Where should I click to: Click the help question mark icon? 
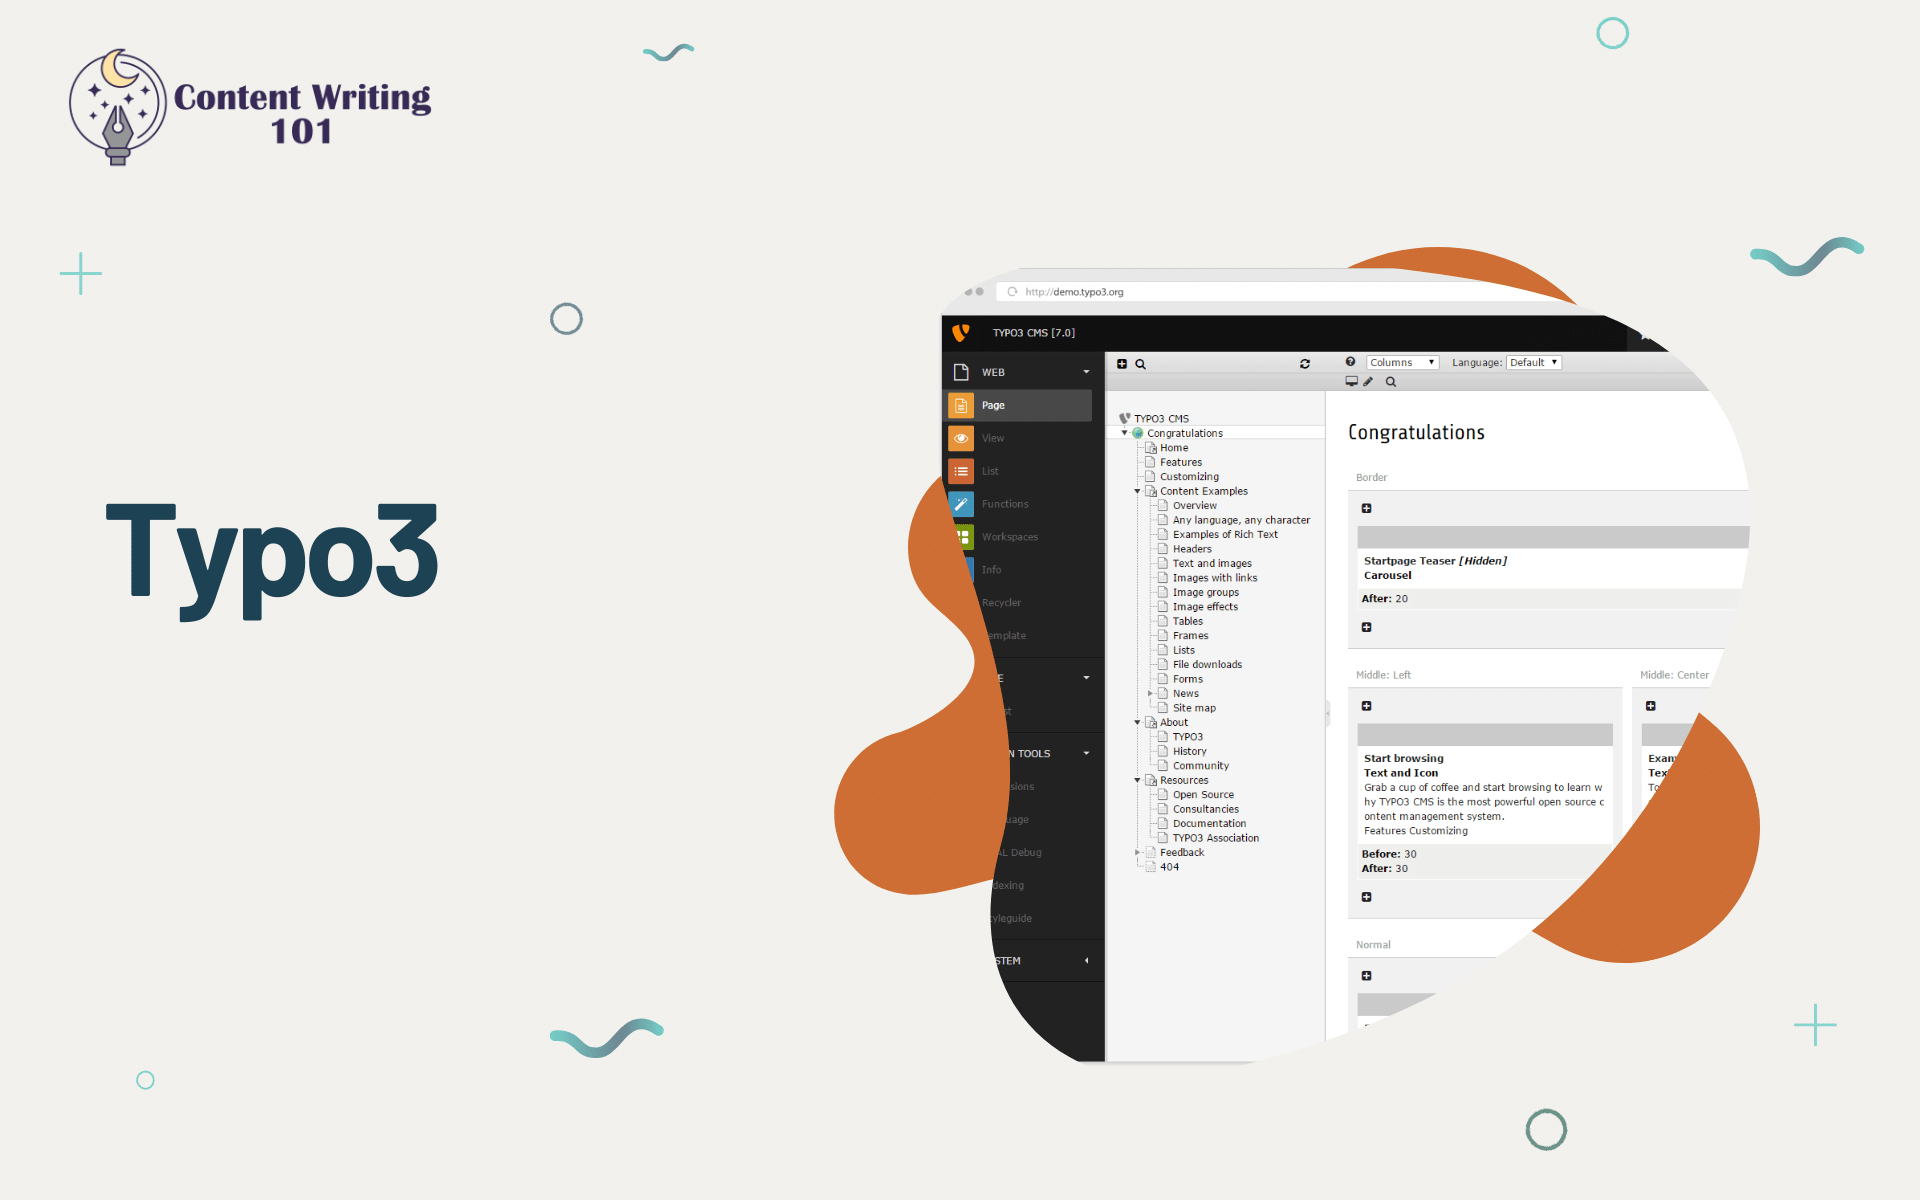pos(1350,362)
